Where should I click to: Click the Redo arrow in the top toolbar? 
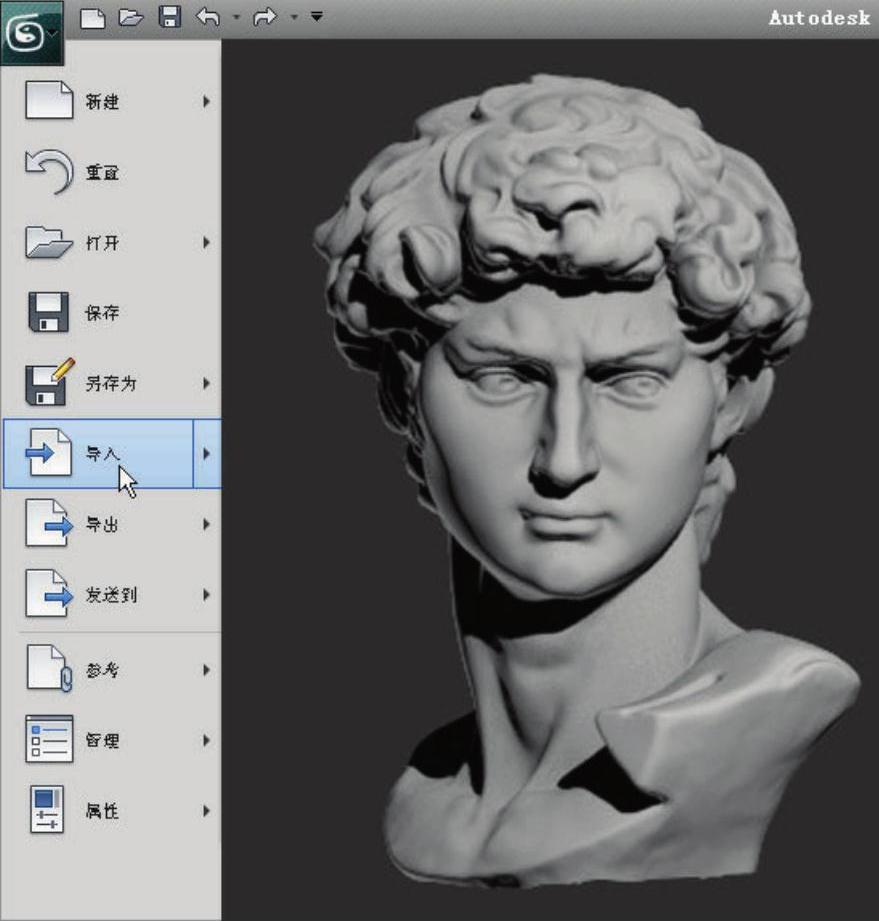coord(265,17)
